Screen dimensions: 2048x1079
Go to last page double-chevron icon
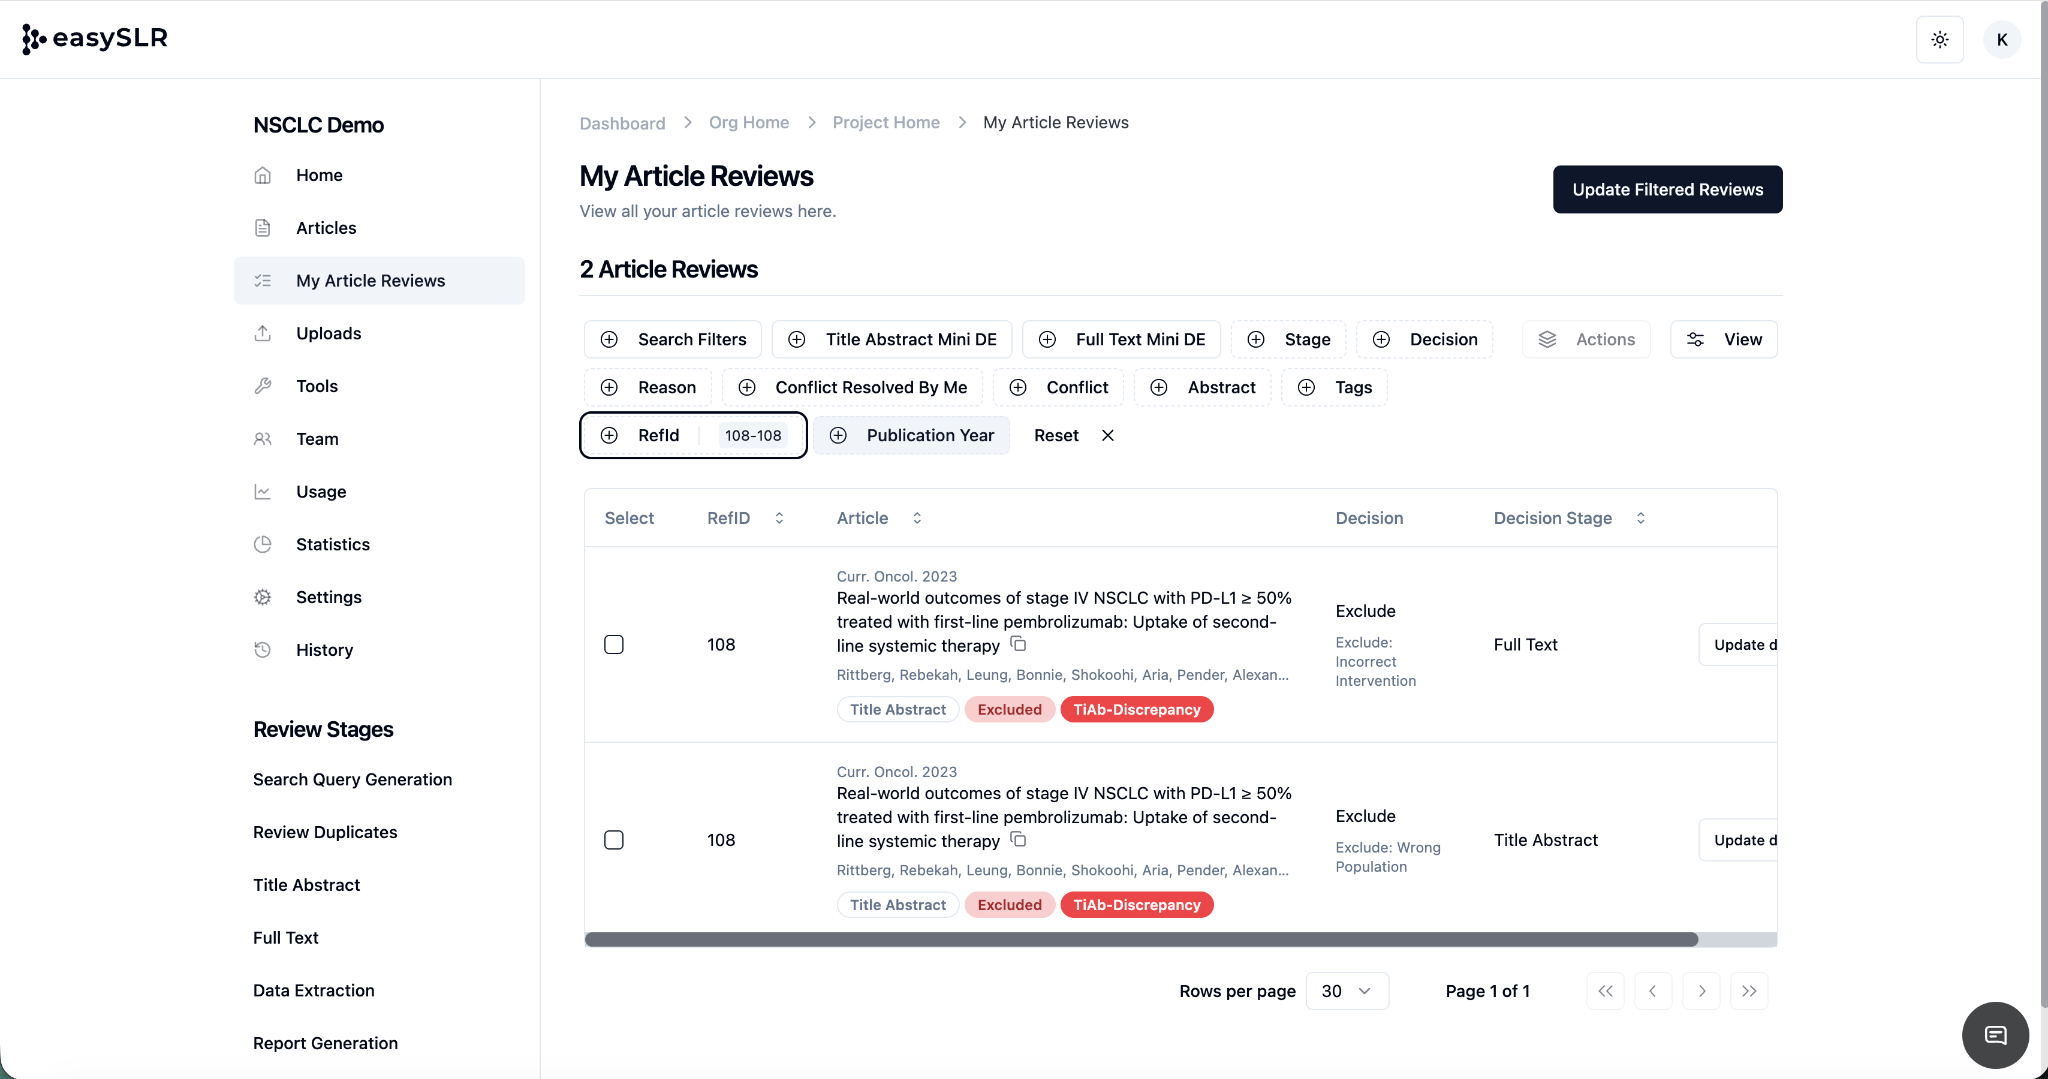(x=1749, y=991)
